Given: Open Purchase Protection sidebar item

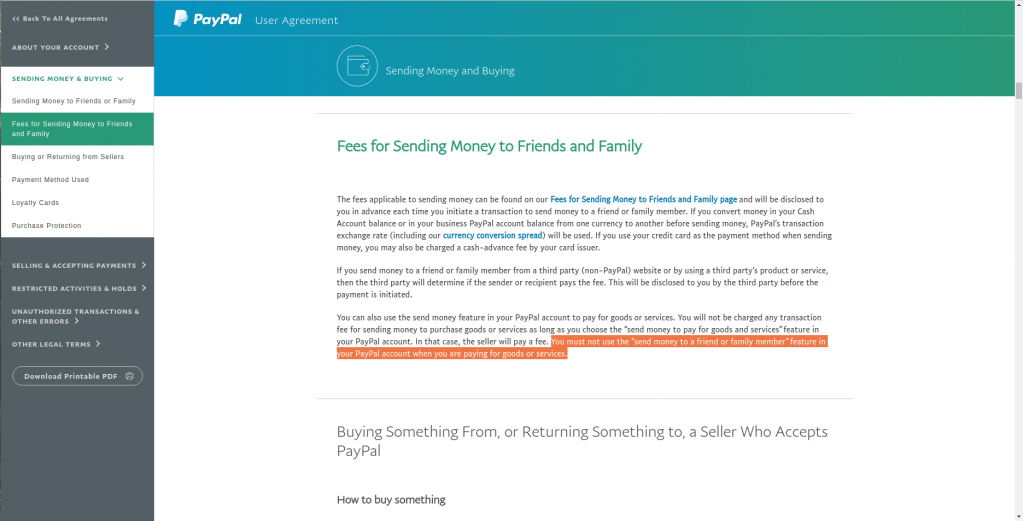Looking at the screenshot, I should coord(77,225).
